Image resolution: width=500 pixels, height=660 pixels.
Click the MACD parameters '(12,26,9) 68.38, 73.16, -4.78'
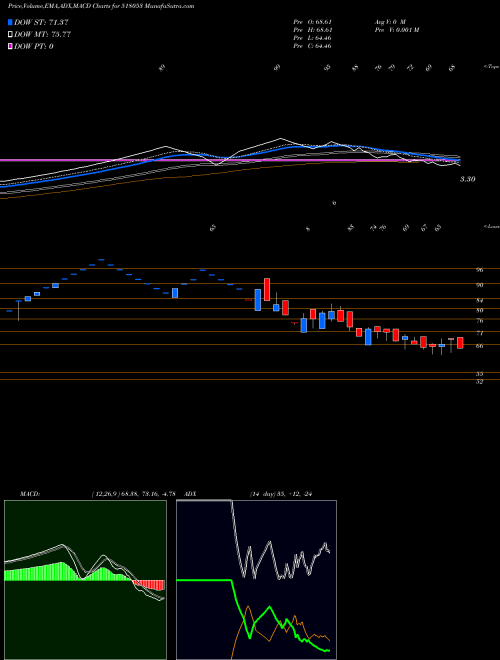pos(133,494)
